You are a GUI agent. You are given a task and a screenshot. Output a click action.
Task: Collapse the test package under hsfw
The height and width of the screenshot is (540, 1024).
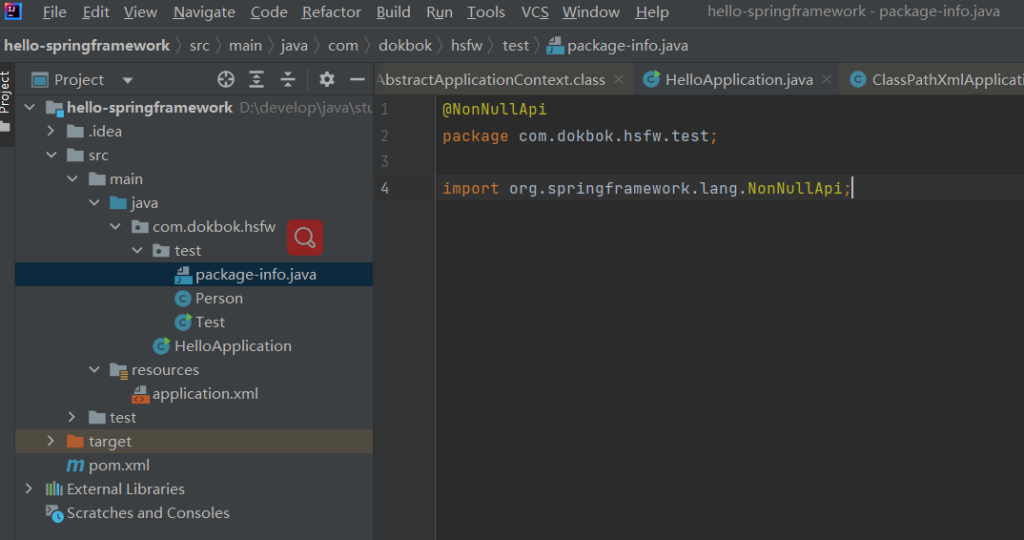click(137, 251)
